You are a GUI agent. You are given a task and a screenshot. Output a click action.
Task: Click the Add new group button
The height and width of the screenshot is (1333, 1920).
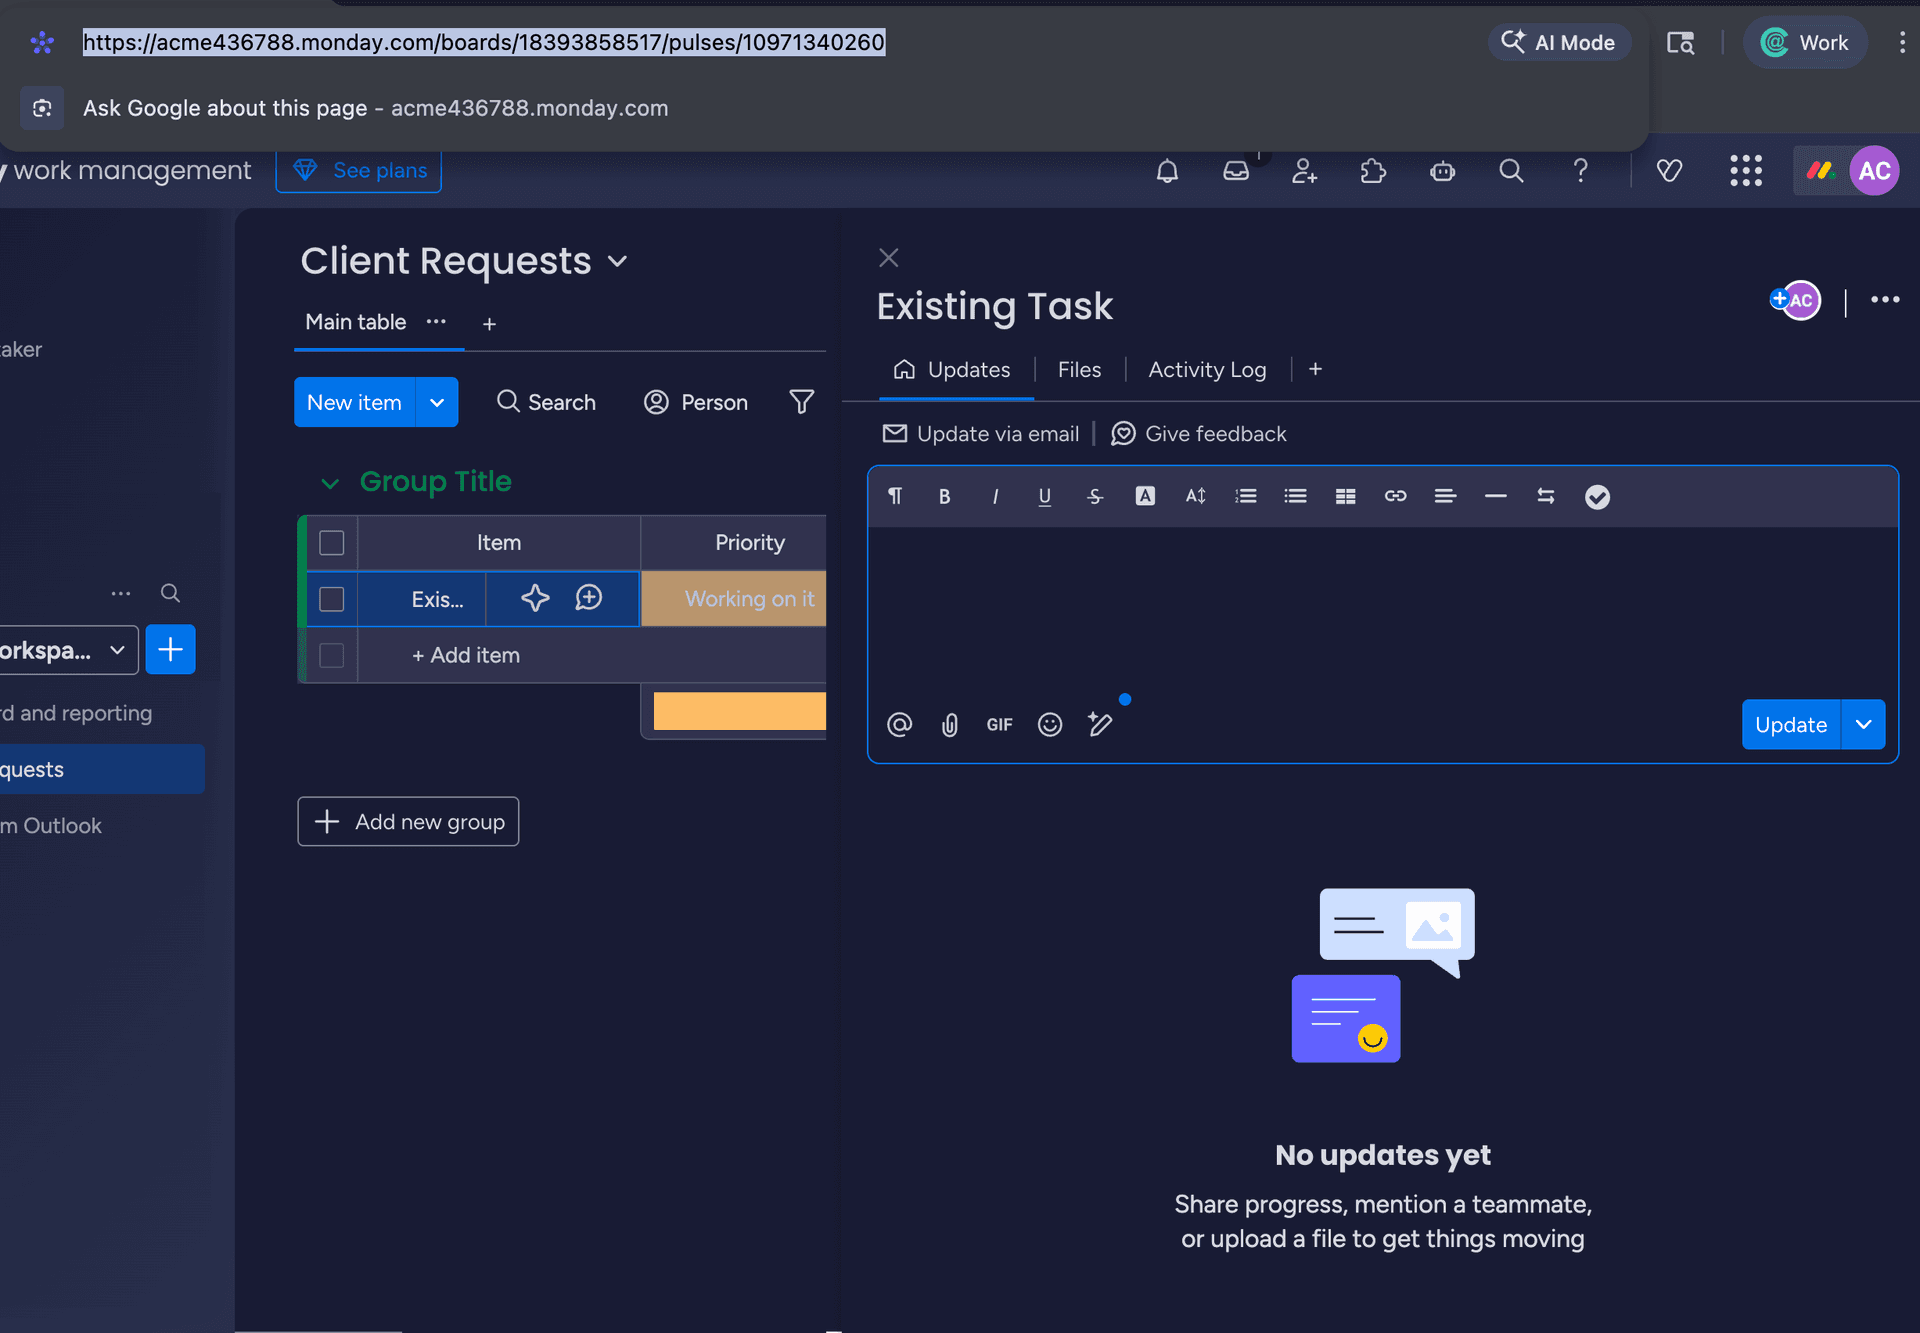pyautogui.click(x=408, y=822)
